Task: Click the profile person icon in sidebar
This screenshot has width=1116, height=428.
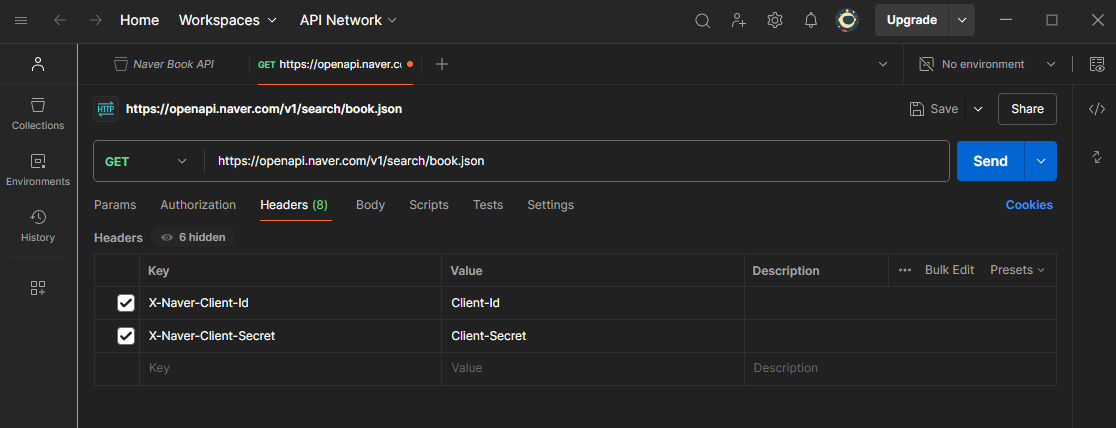Action: click(x=38, y=64)
